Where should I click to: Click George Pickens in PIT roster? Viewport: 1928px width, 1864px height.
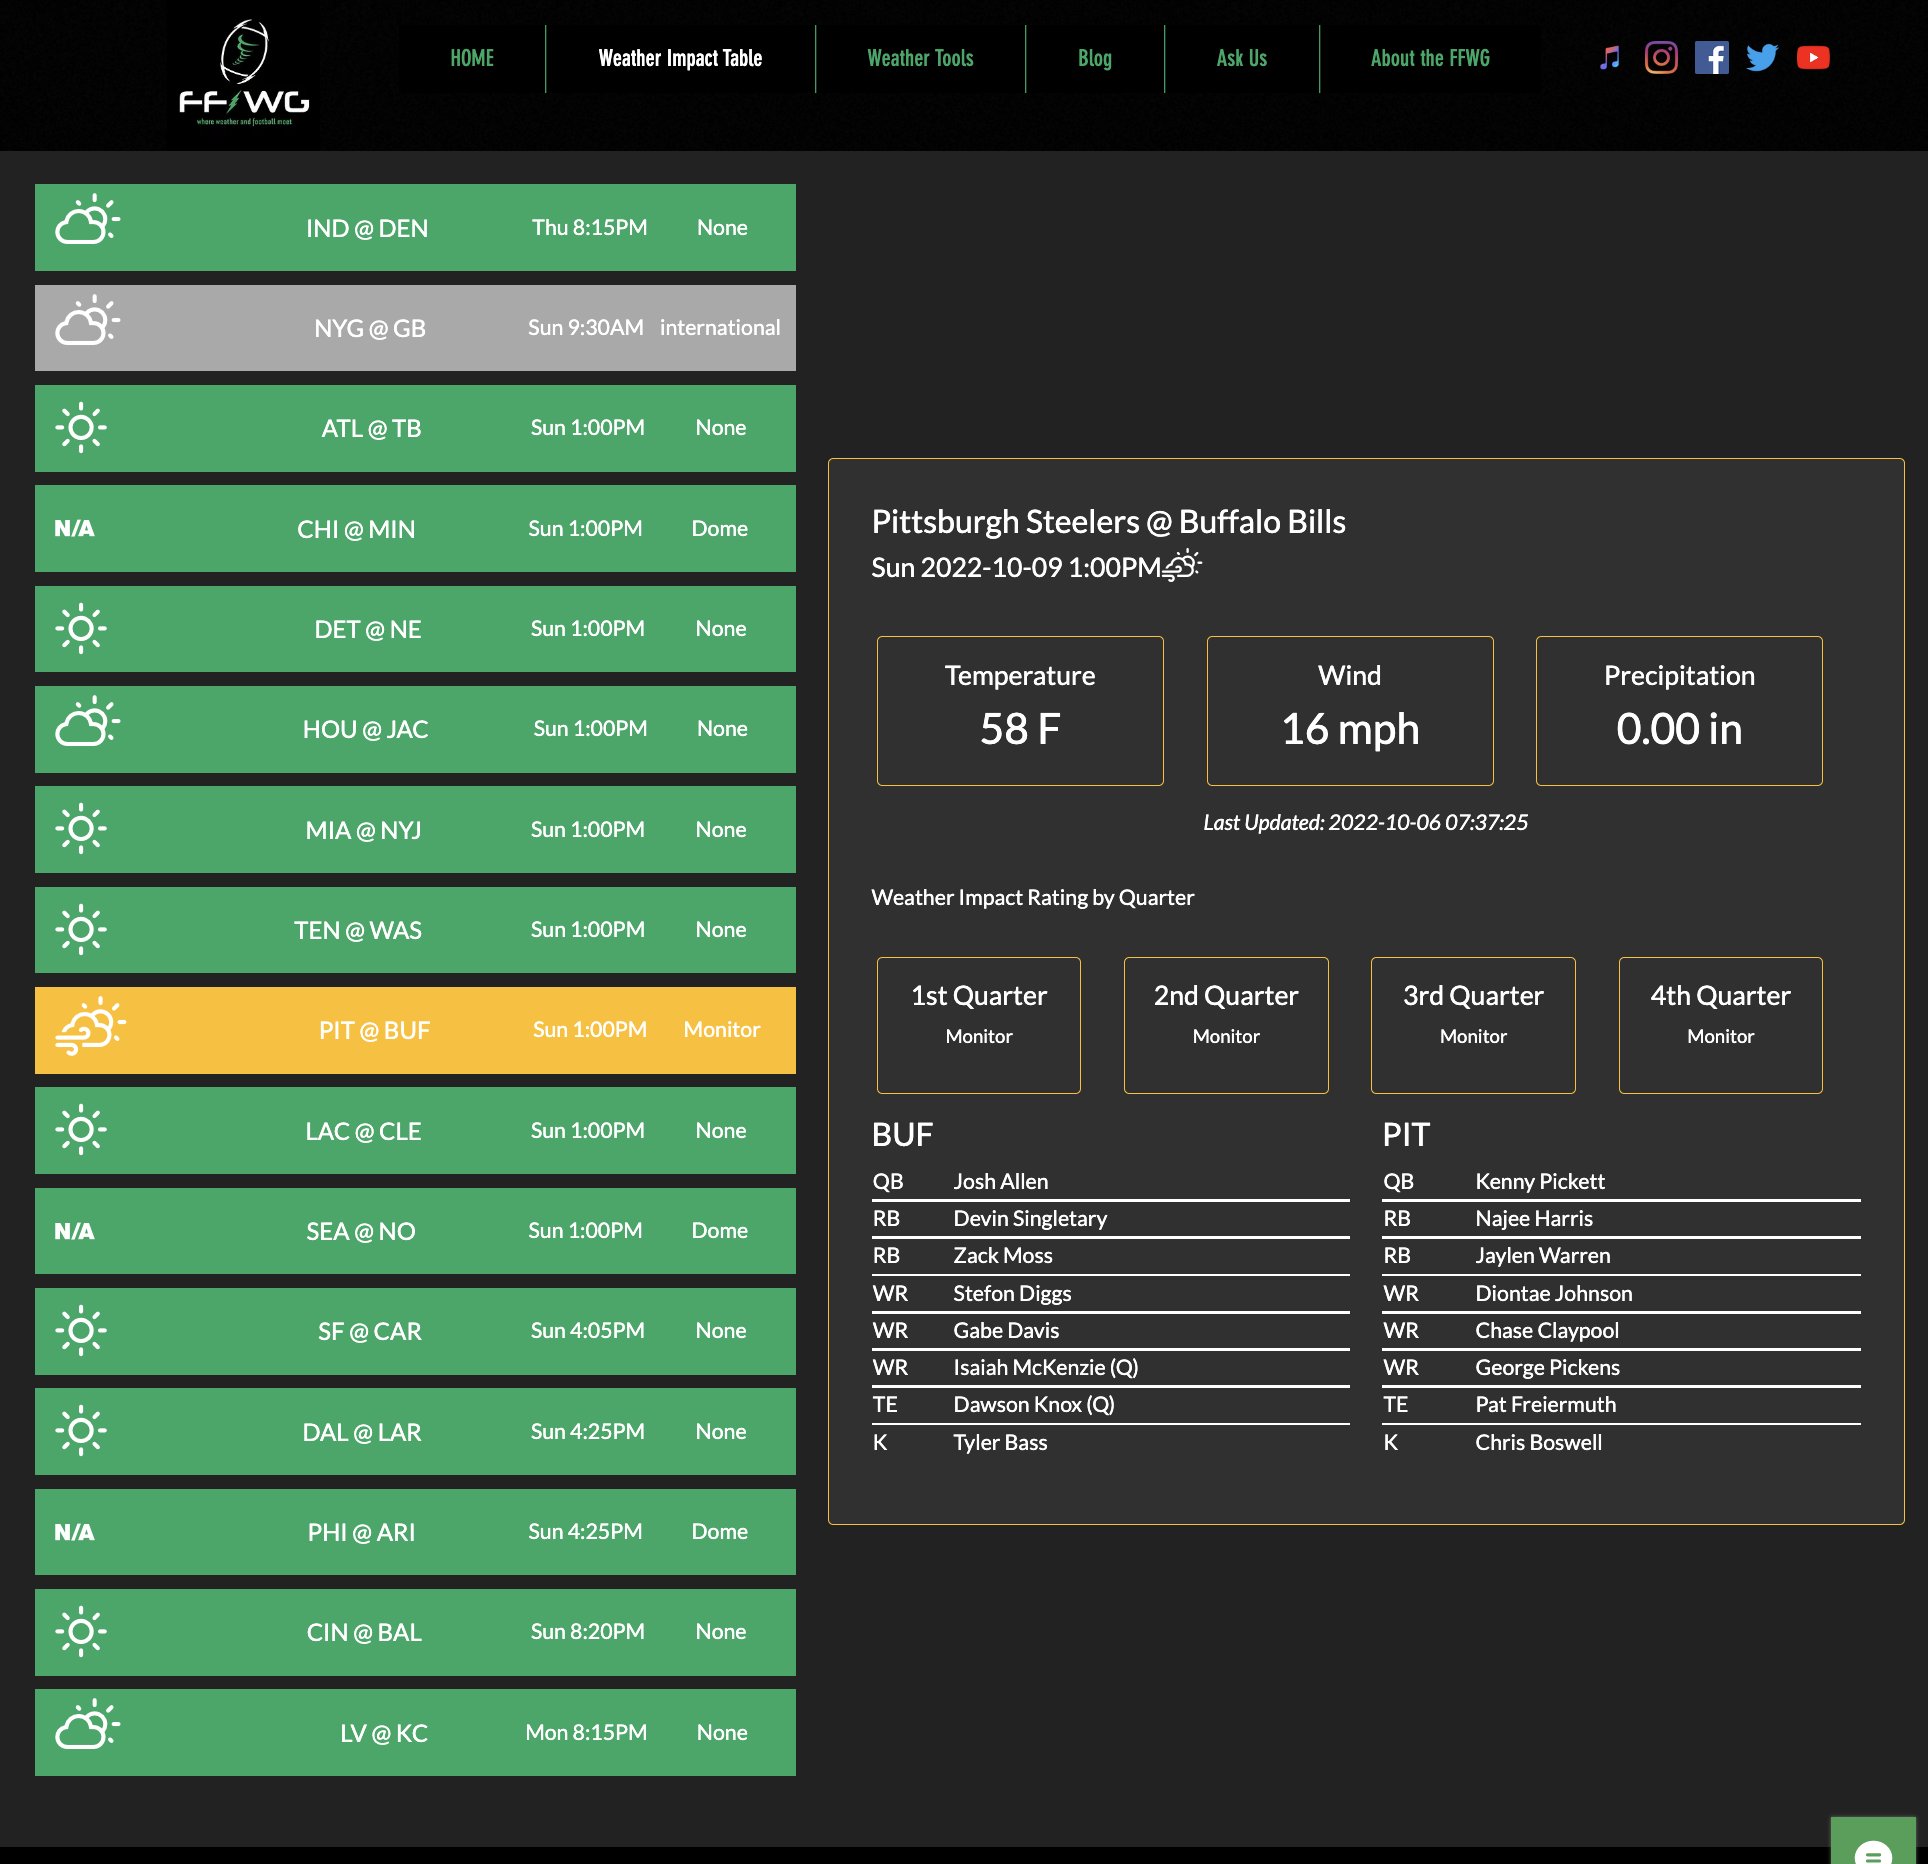click(x=1547, y=1367)
